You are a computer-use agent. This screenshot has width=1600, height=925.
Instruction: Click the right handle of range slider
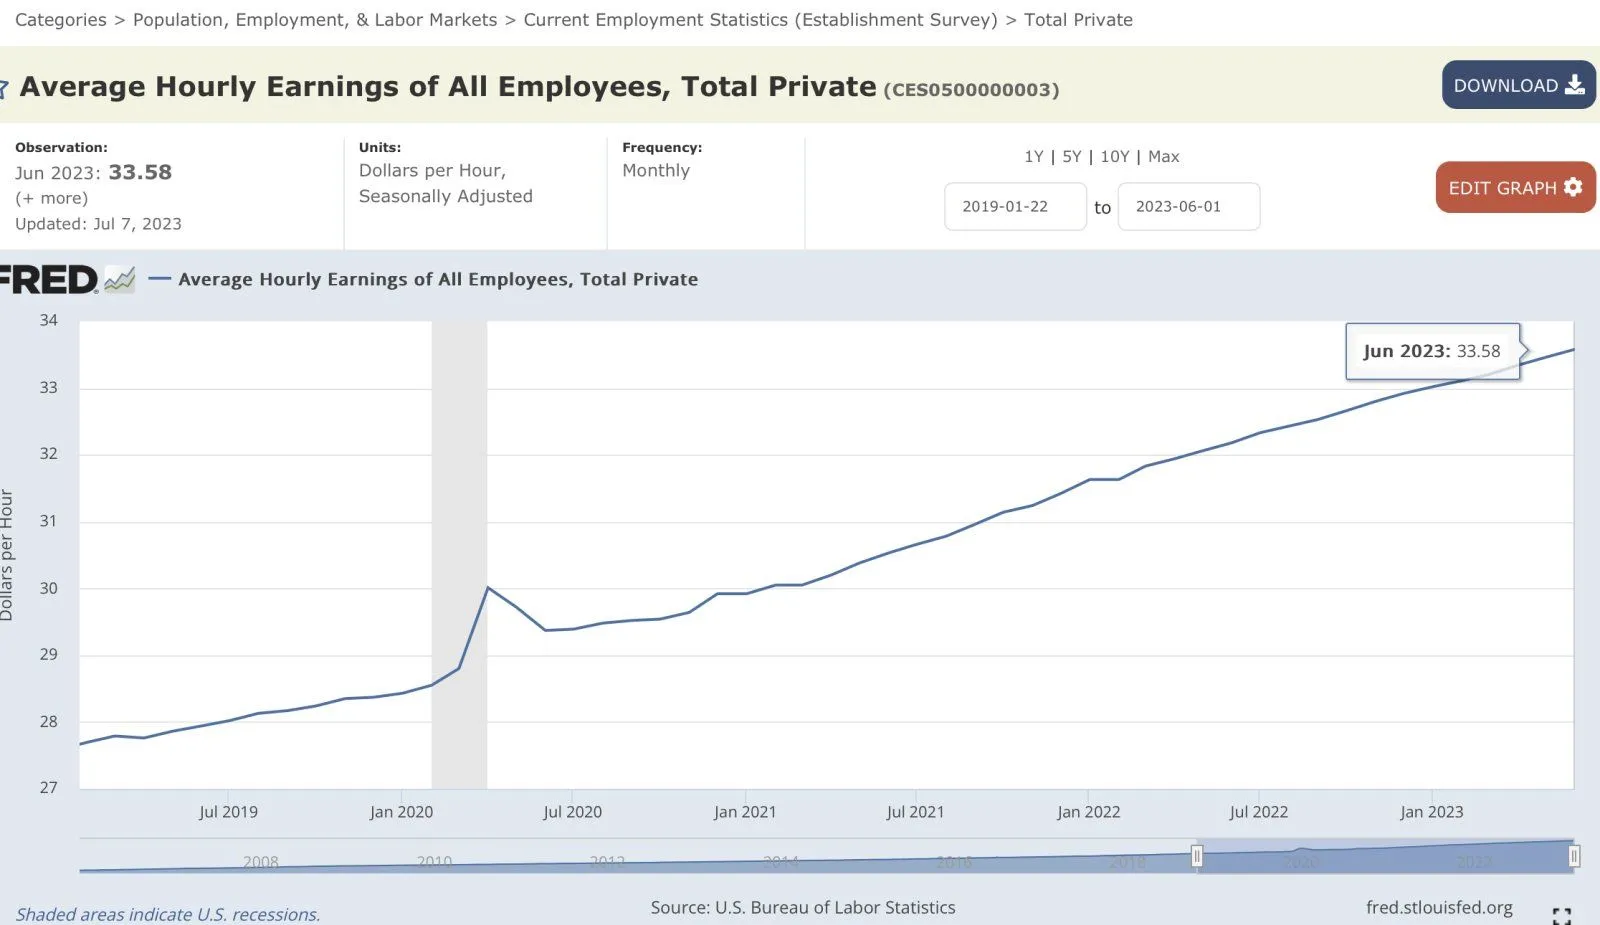[x=1574, y=856]
